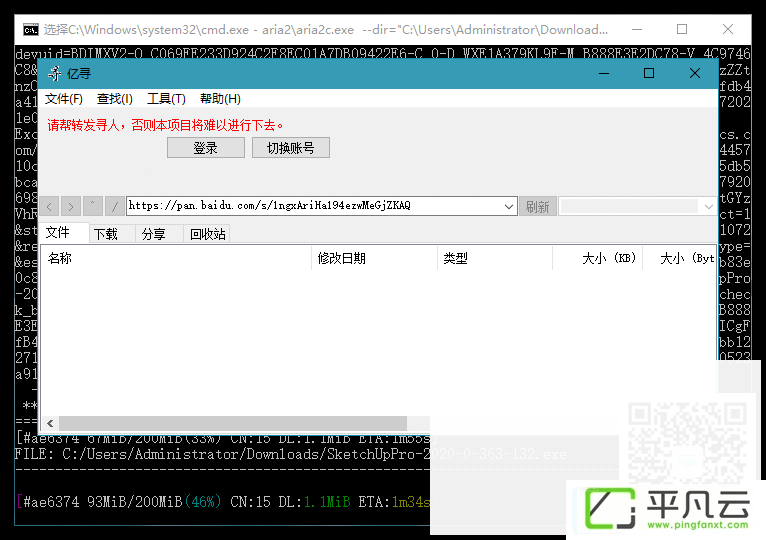Sort files by the 名称 column header
766x540 pixels.
tap(177, 259)
